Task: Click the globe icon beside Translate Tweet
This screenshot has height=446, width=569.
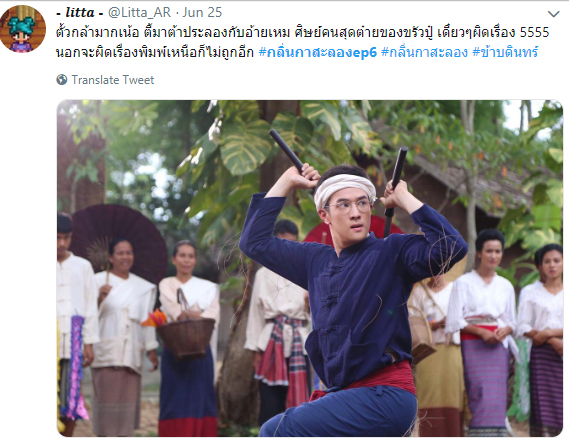Action: click(x=62, y=79)
